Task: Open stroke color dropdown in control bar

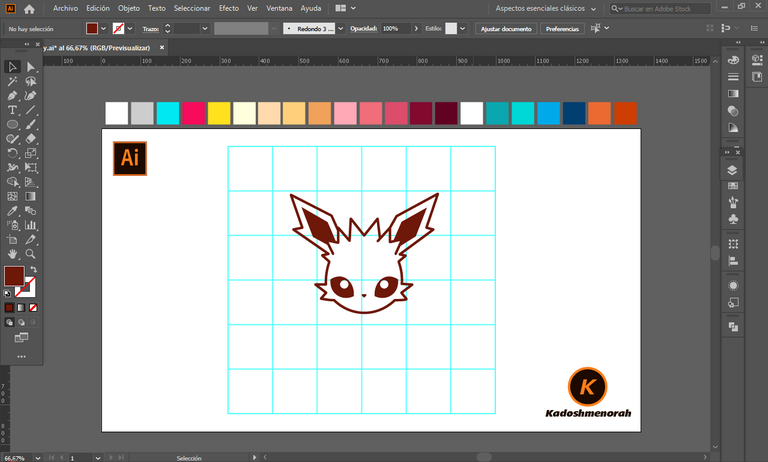Action: pyautogui.click(x=130, y=28)
